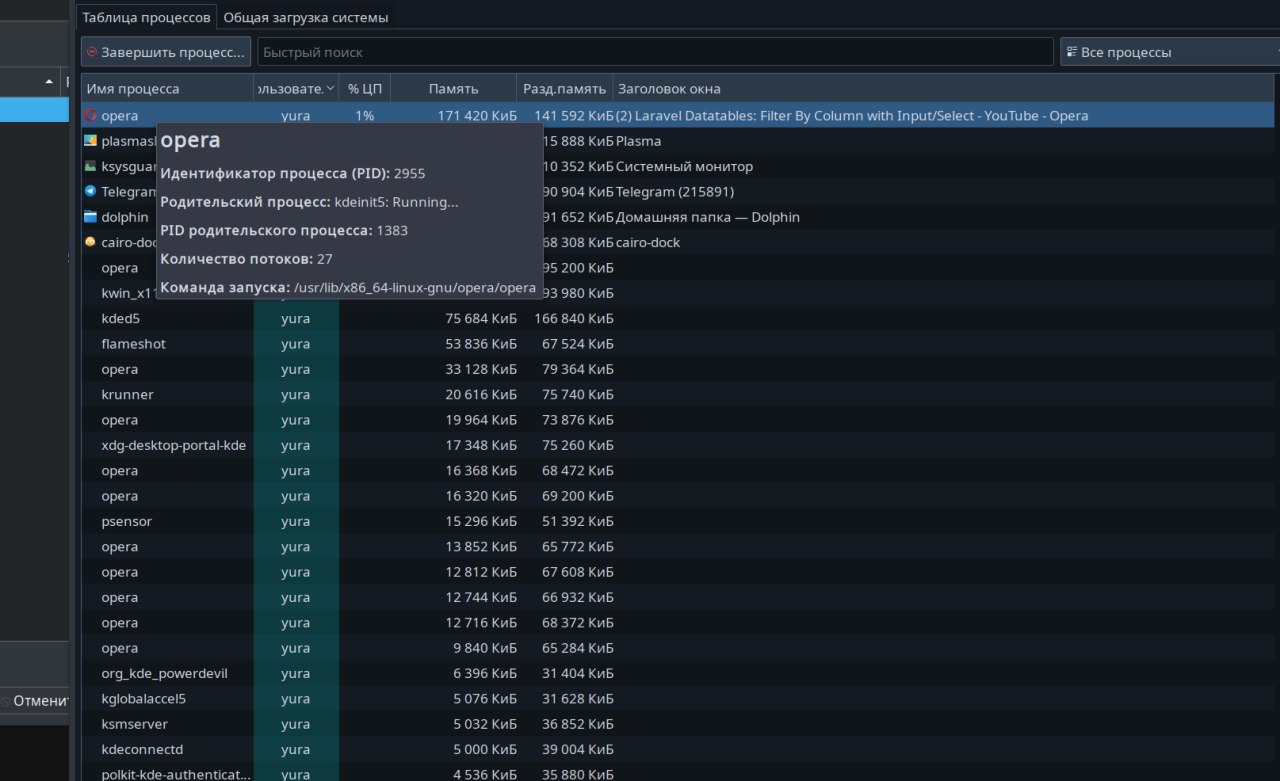Select the Системный монитор window title

(684, 166)
